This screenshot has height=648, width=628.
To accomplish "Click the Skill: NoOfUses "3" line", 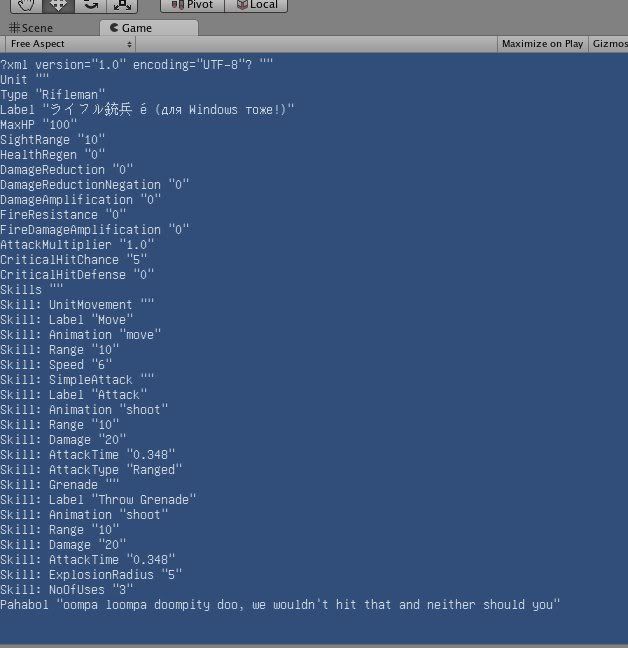I will (x=67, y=590).
